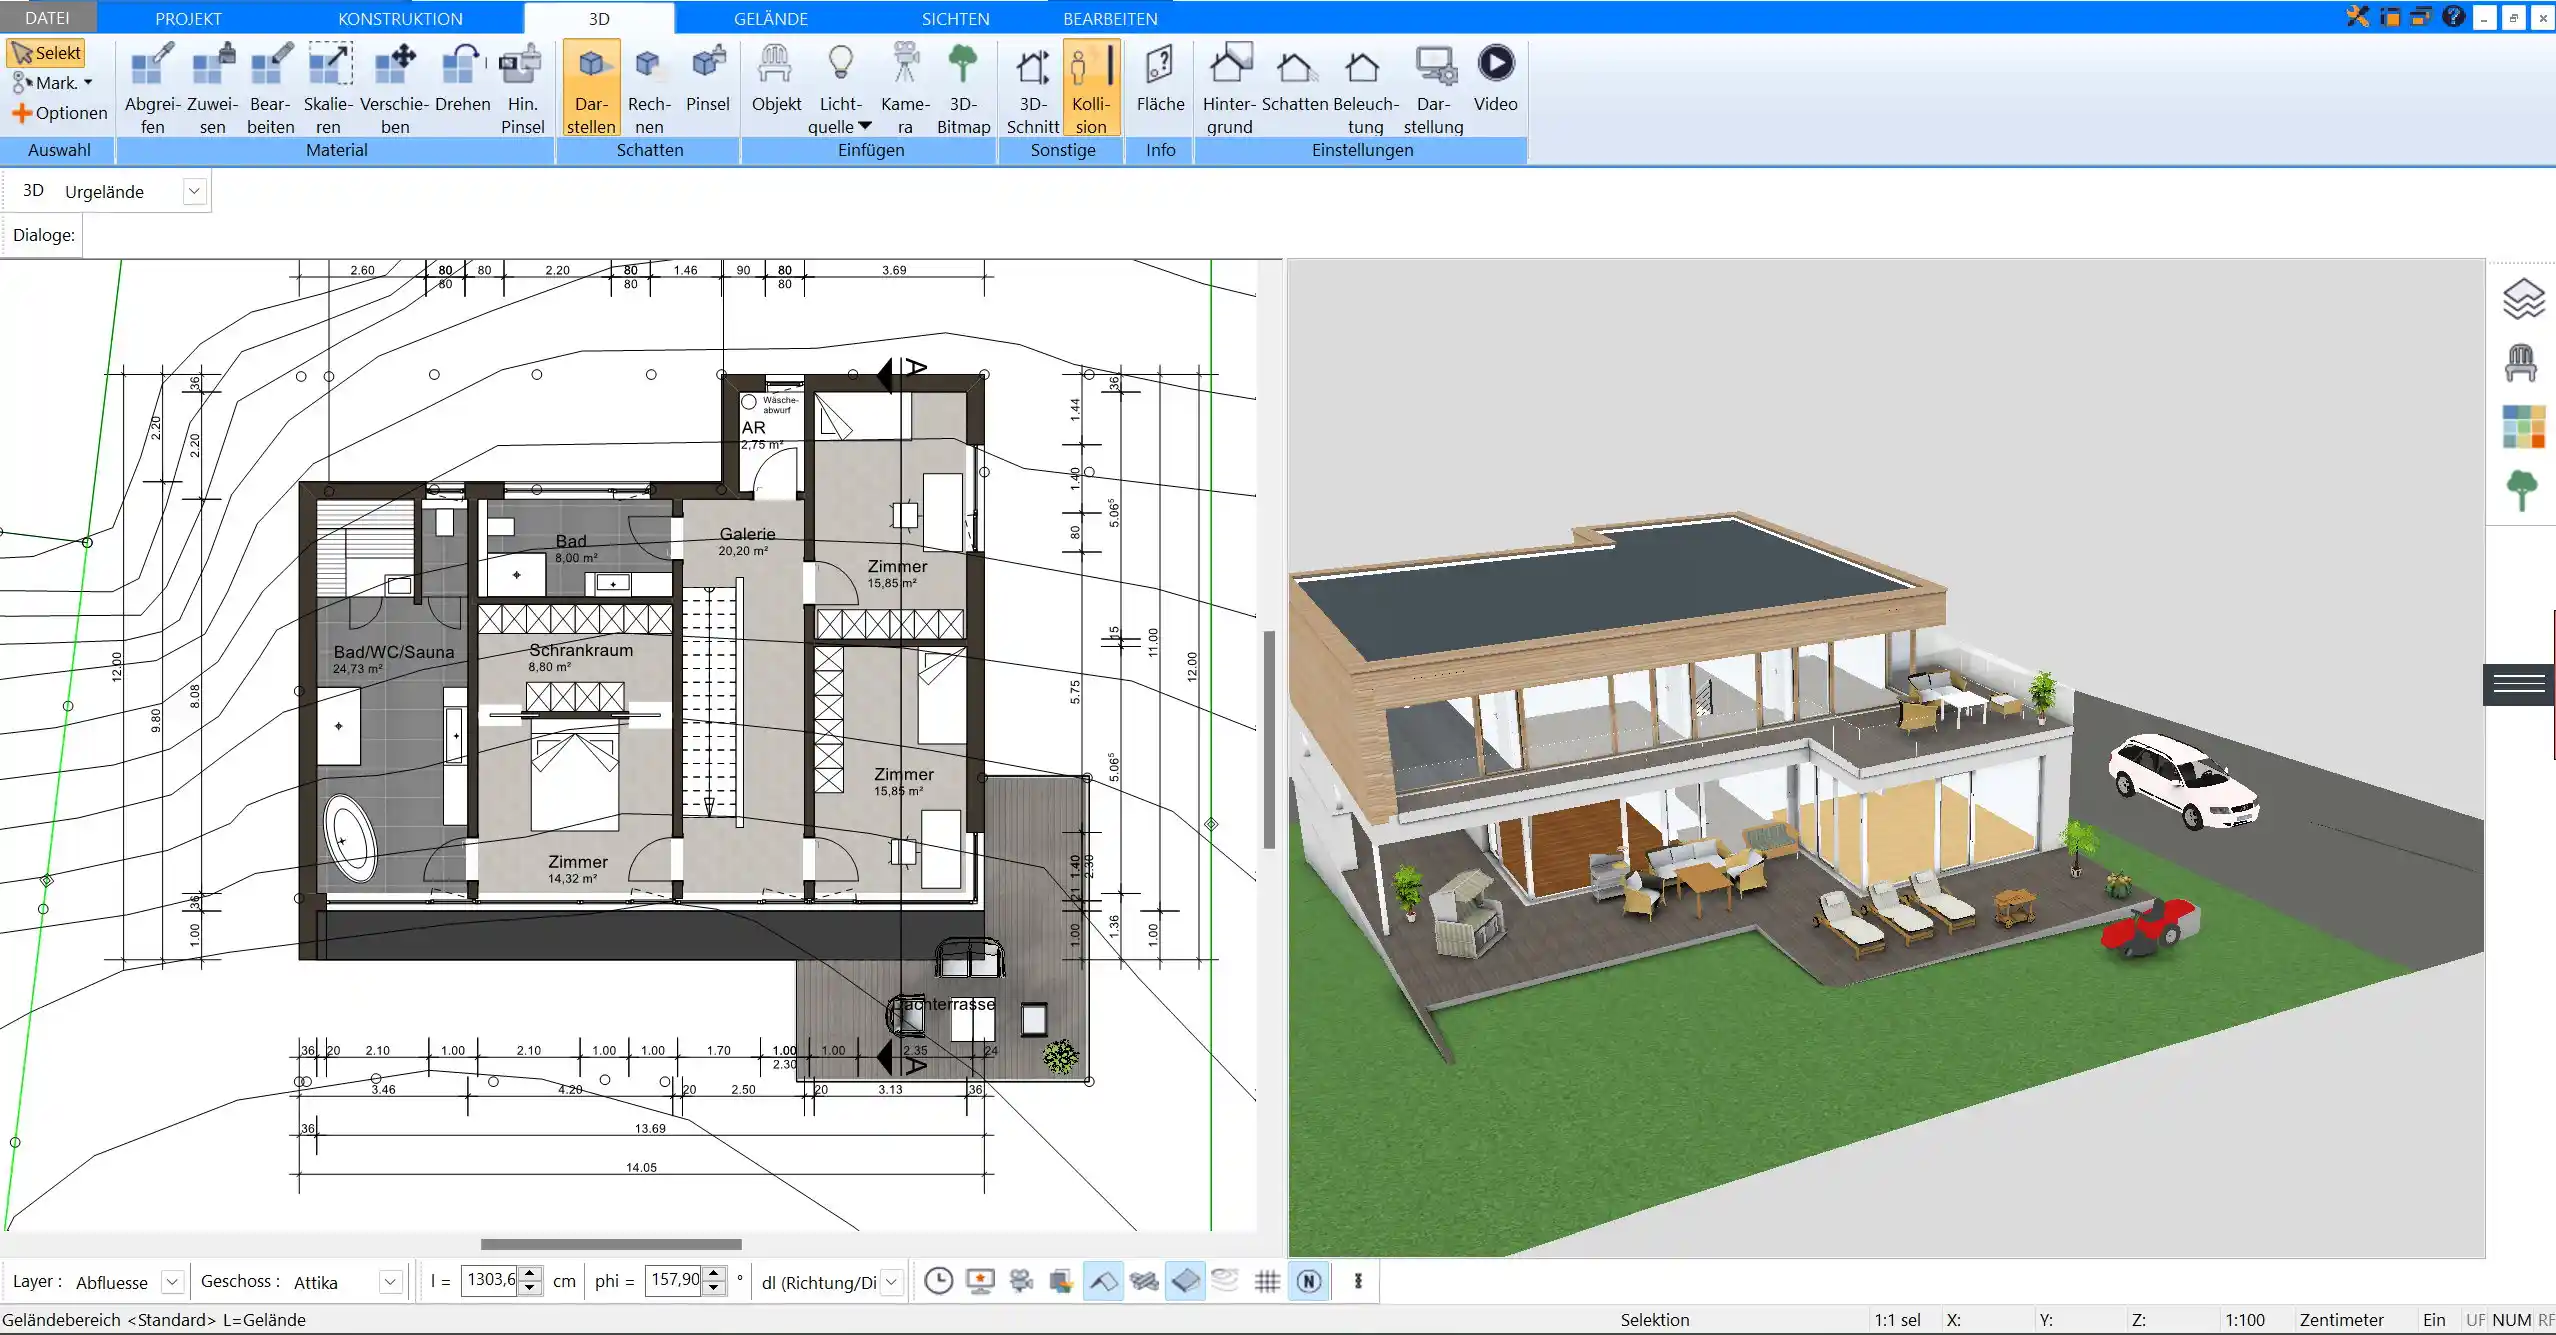
Task: Switch to the PROJEKT tab
Action: click(188, 18)
